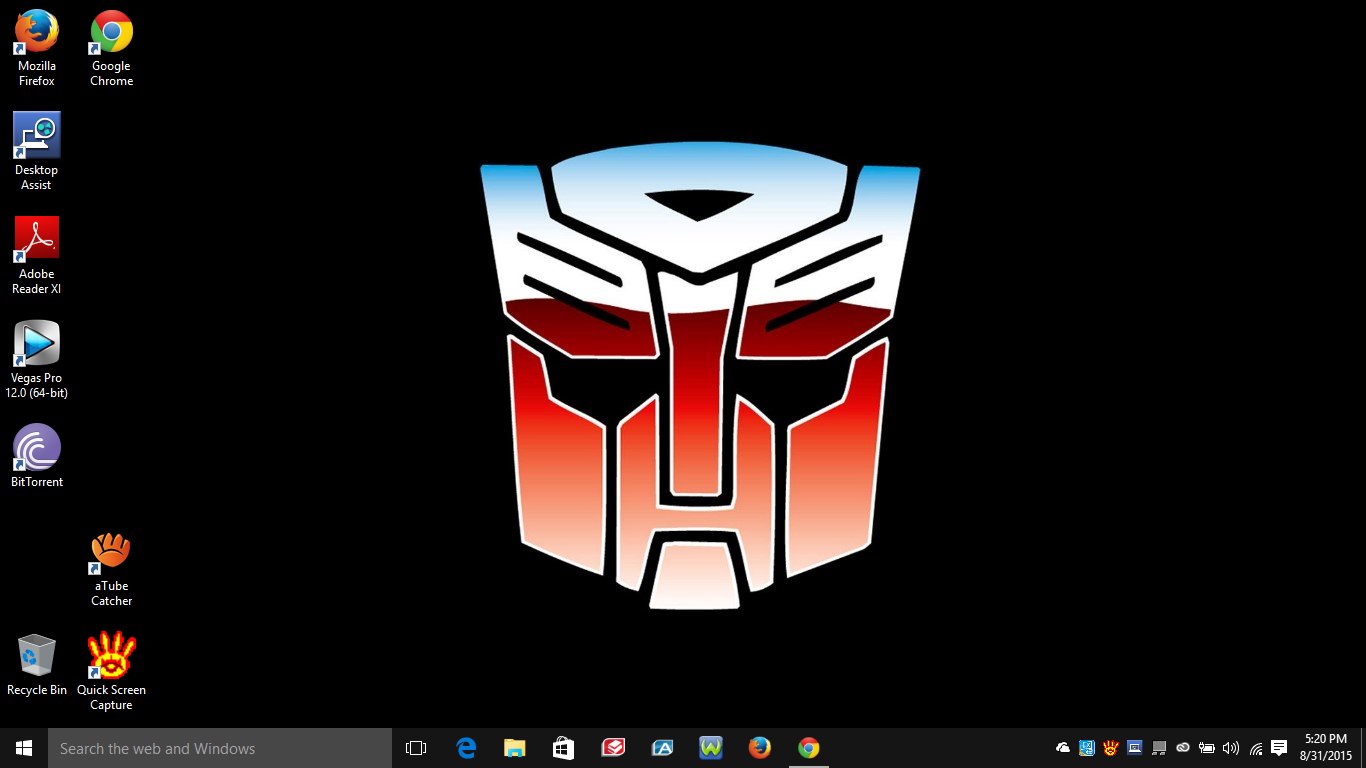Select the Quick Screen Capture desktop shortcut
The image size is (1366, 768).
tap(112, 671)
